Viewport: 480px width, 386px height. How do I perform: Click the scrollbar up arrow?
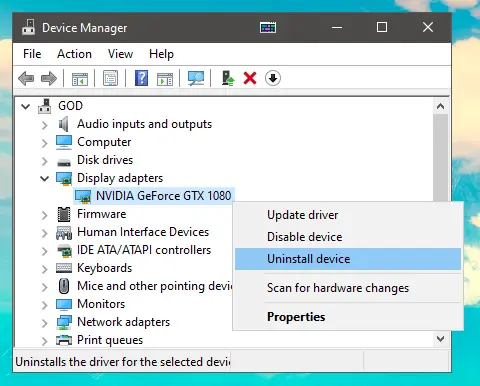tap(440, 106)
